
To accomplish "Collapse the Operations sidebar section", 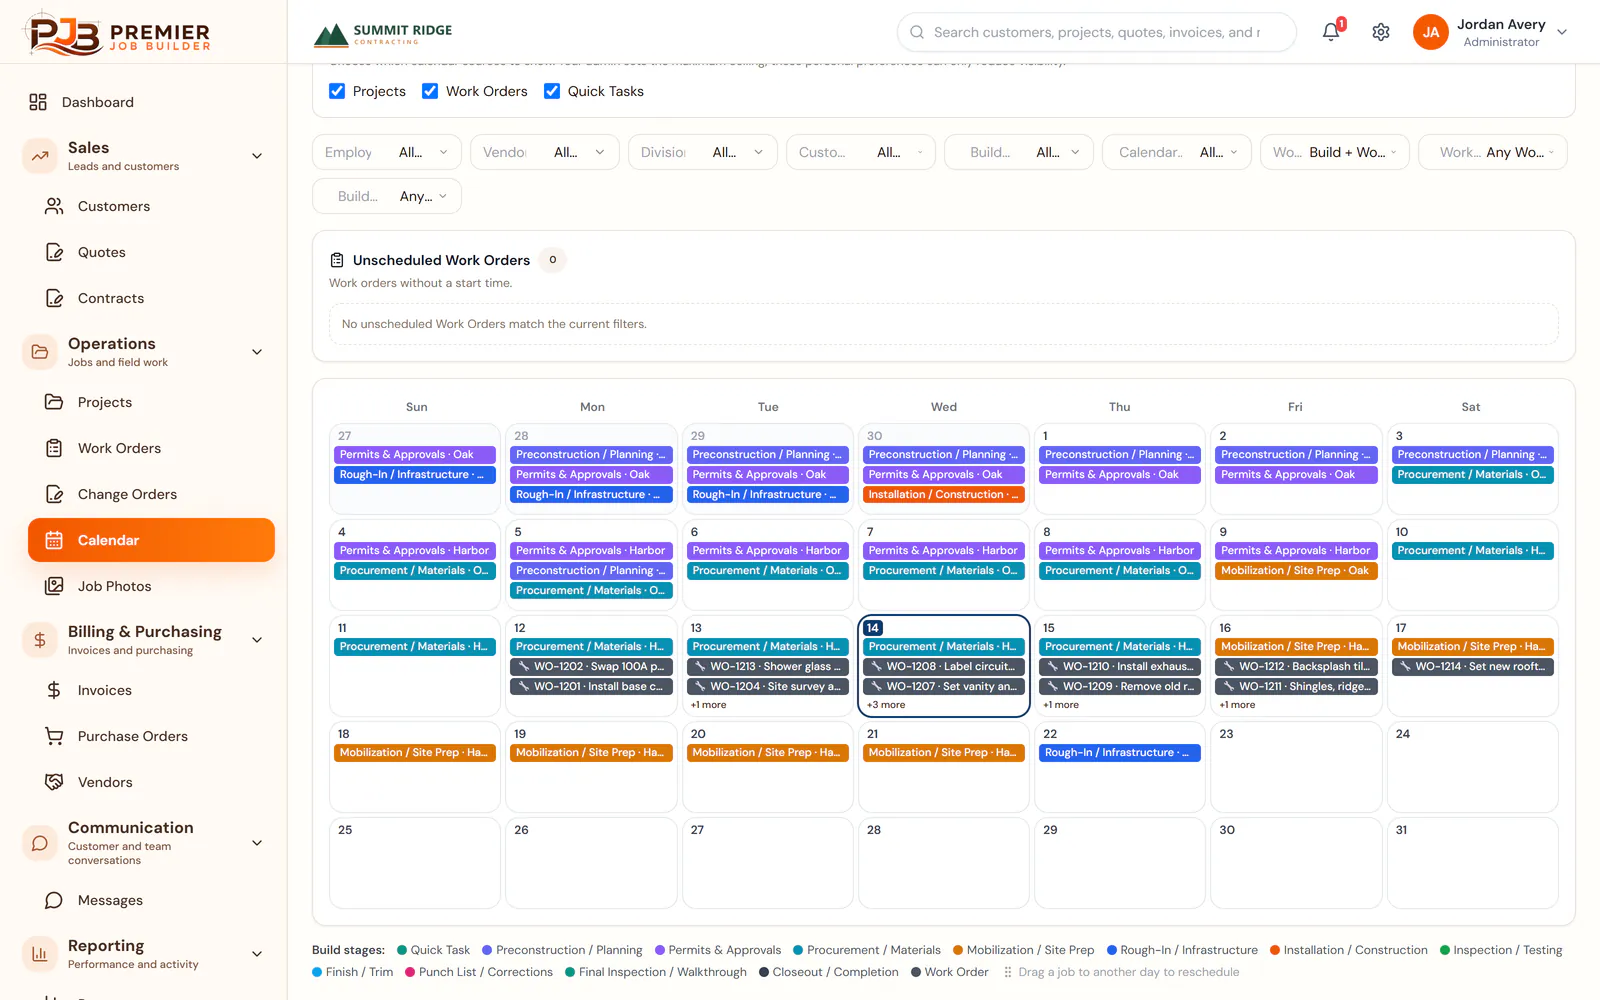I will (x=257, y=352).
